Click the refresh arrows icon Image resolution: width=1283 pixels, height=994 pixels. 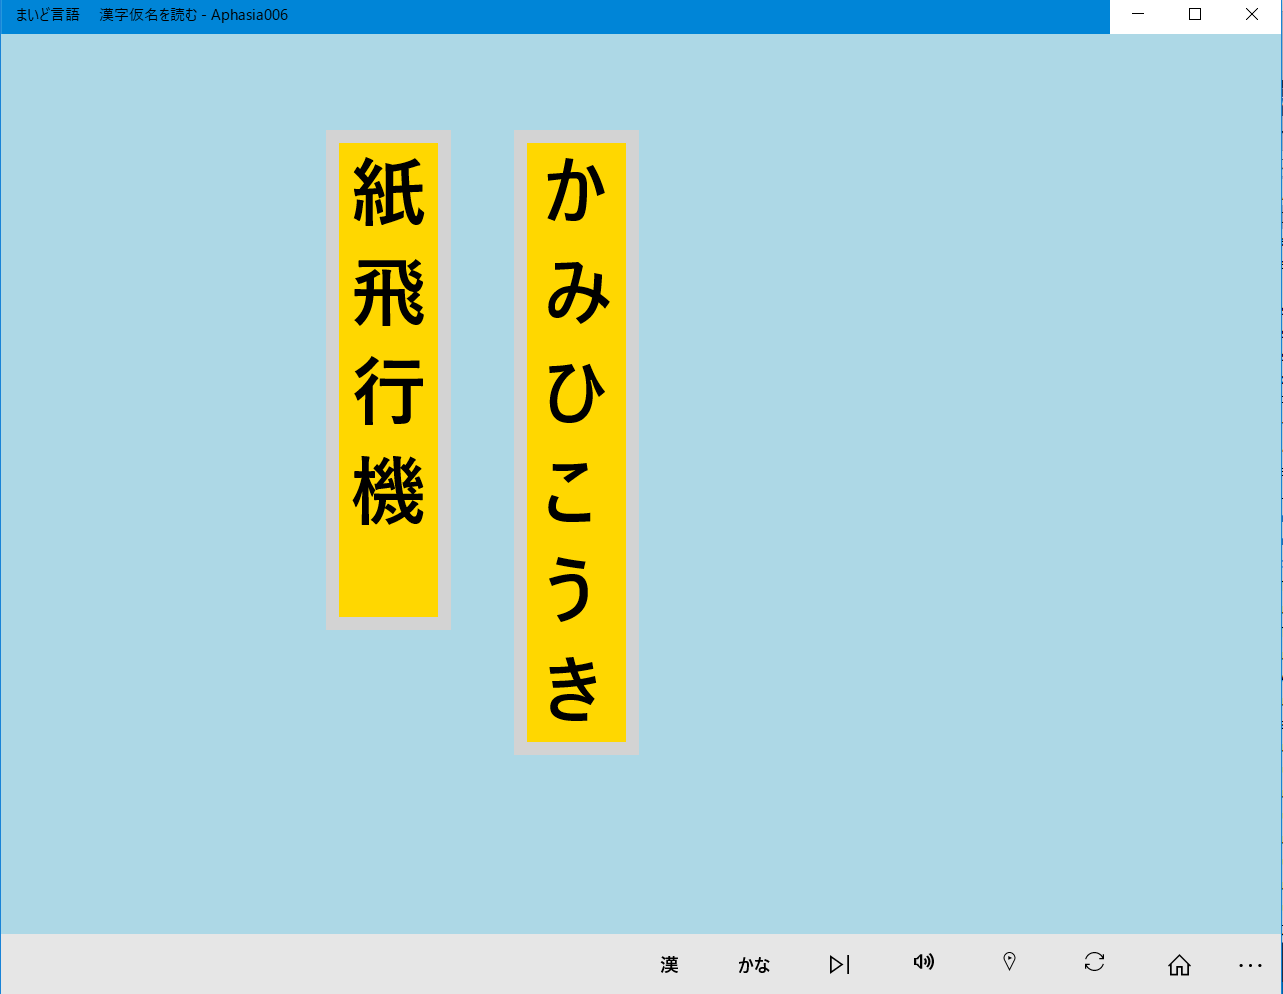coord(1094,962)
